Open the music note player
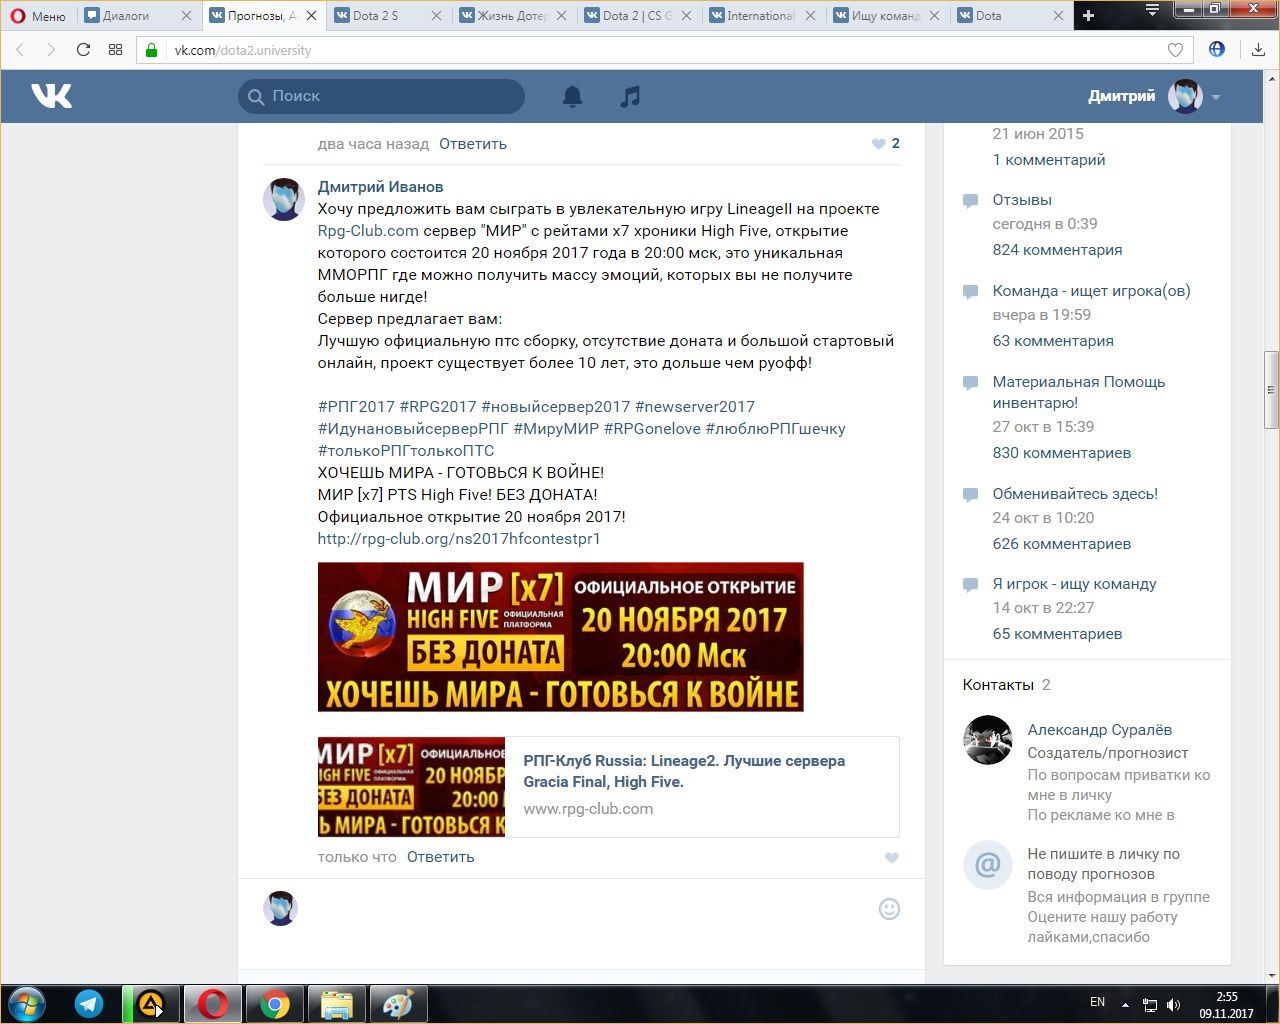 coord(630,96)
